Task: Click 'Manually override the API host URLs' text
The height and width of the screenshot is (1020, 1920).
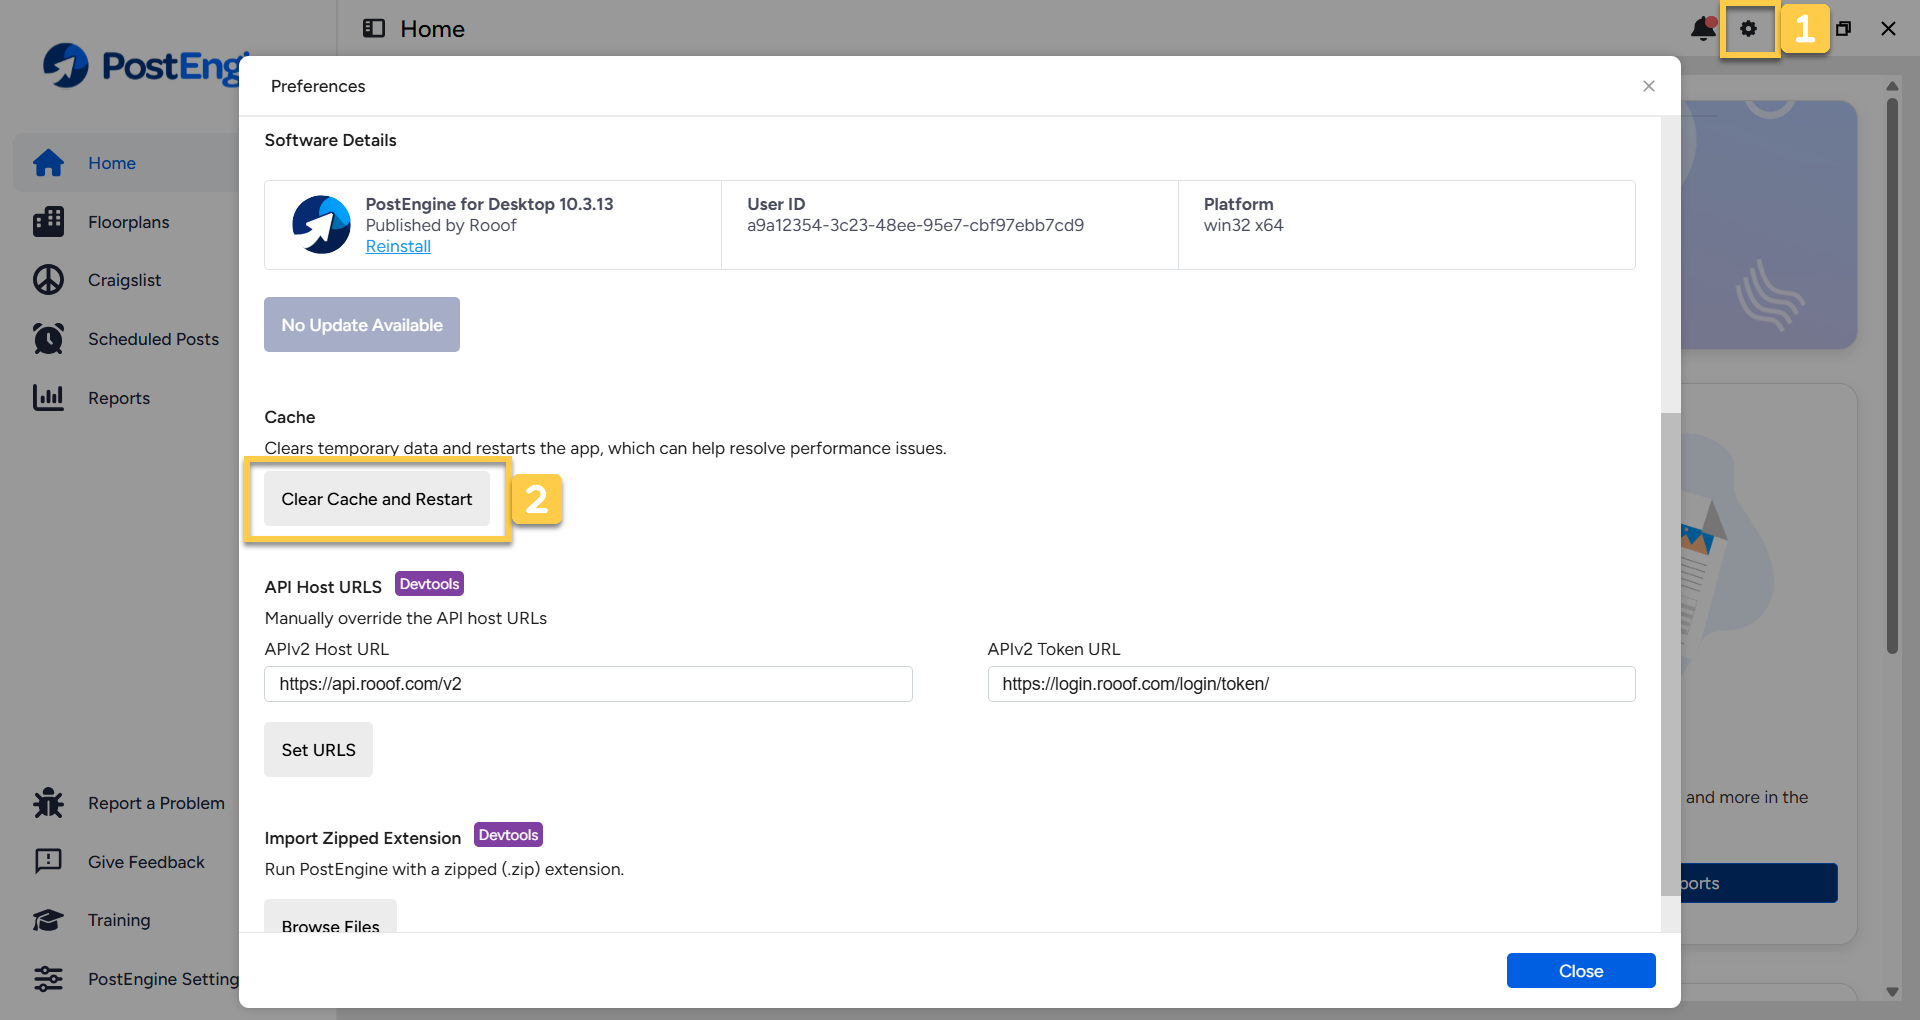Action: (x=406, y=618)
